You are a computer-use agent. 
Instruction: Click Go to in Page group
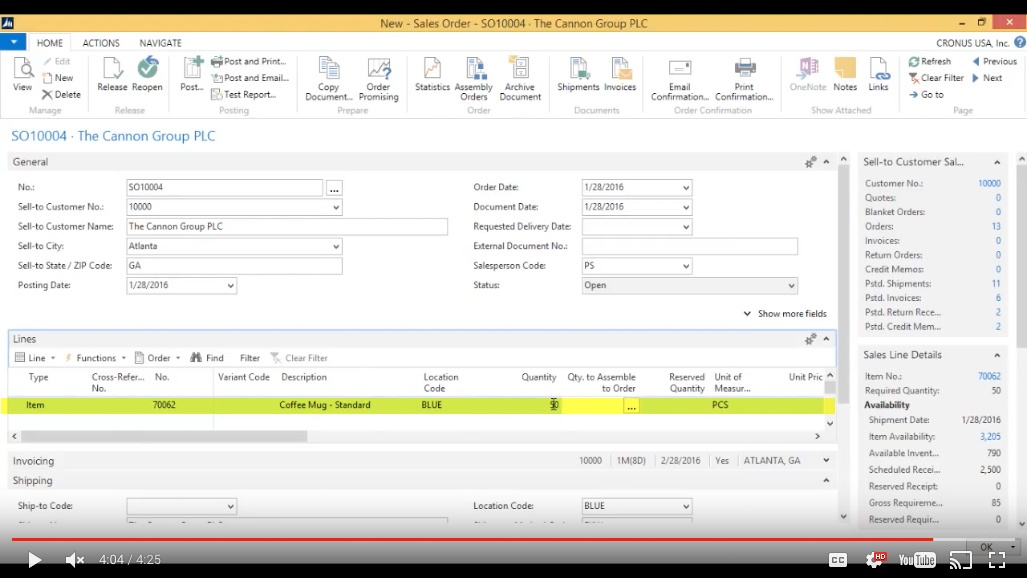tap(926, 94)
